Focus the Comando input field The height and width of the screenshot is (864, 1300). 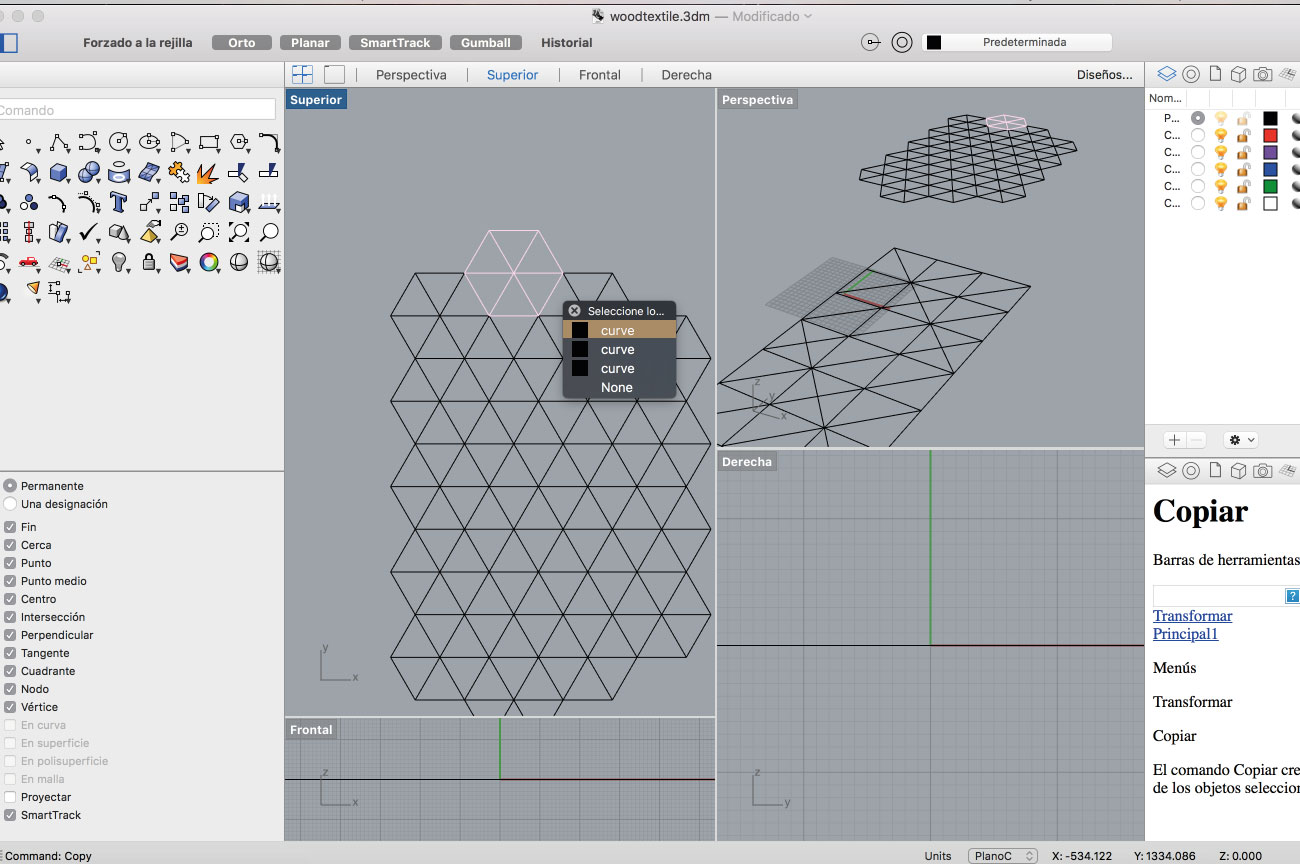[x=136, y=110]
